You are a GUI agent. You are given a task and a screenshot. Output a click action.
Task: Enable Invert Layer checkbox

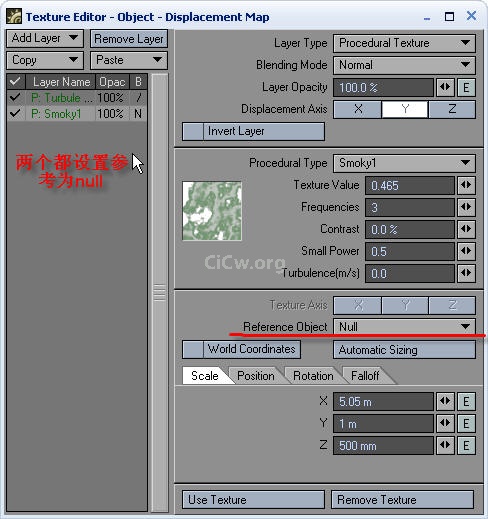point(193,131)
